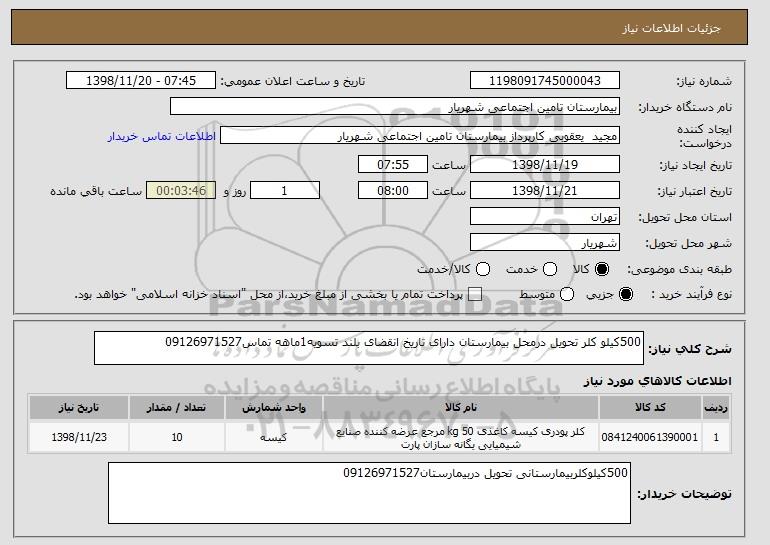Toggle the اسناد خزانه اسلامی payment checkbox

(x=475, y=295)
